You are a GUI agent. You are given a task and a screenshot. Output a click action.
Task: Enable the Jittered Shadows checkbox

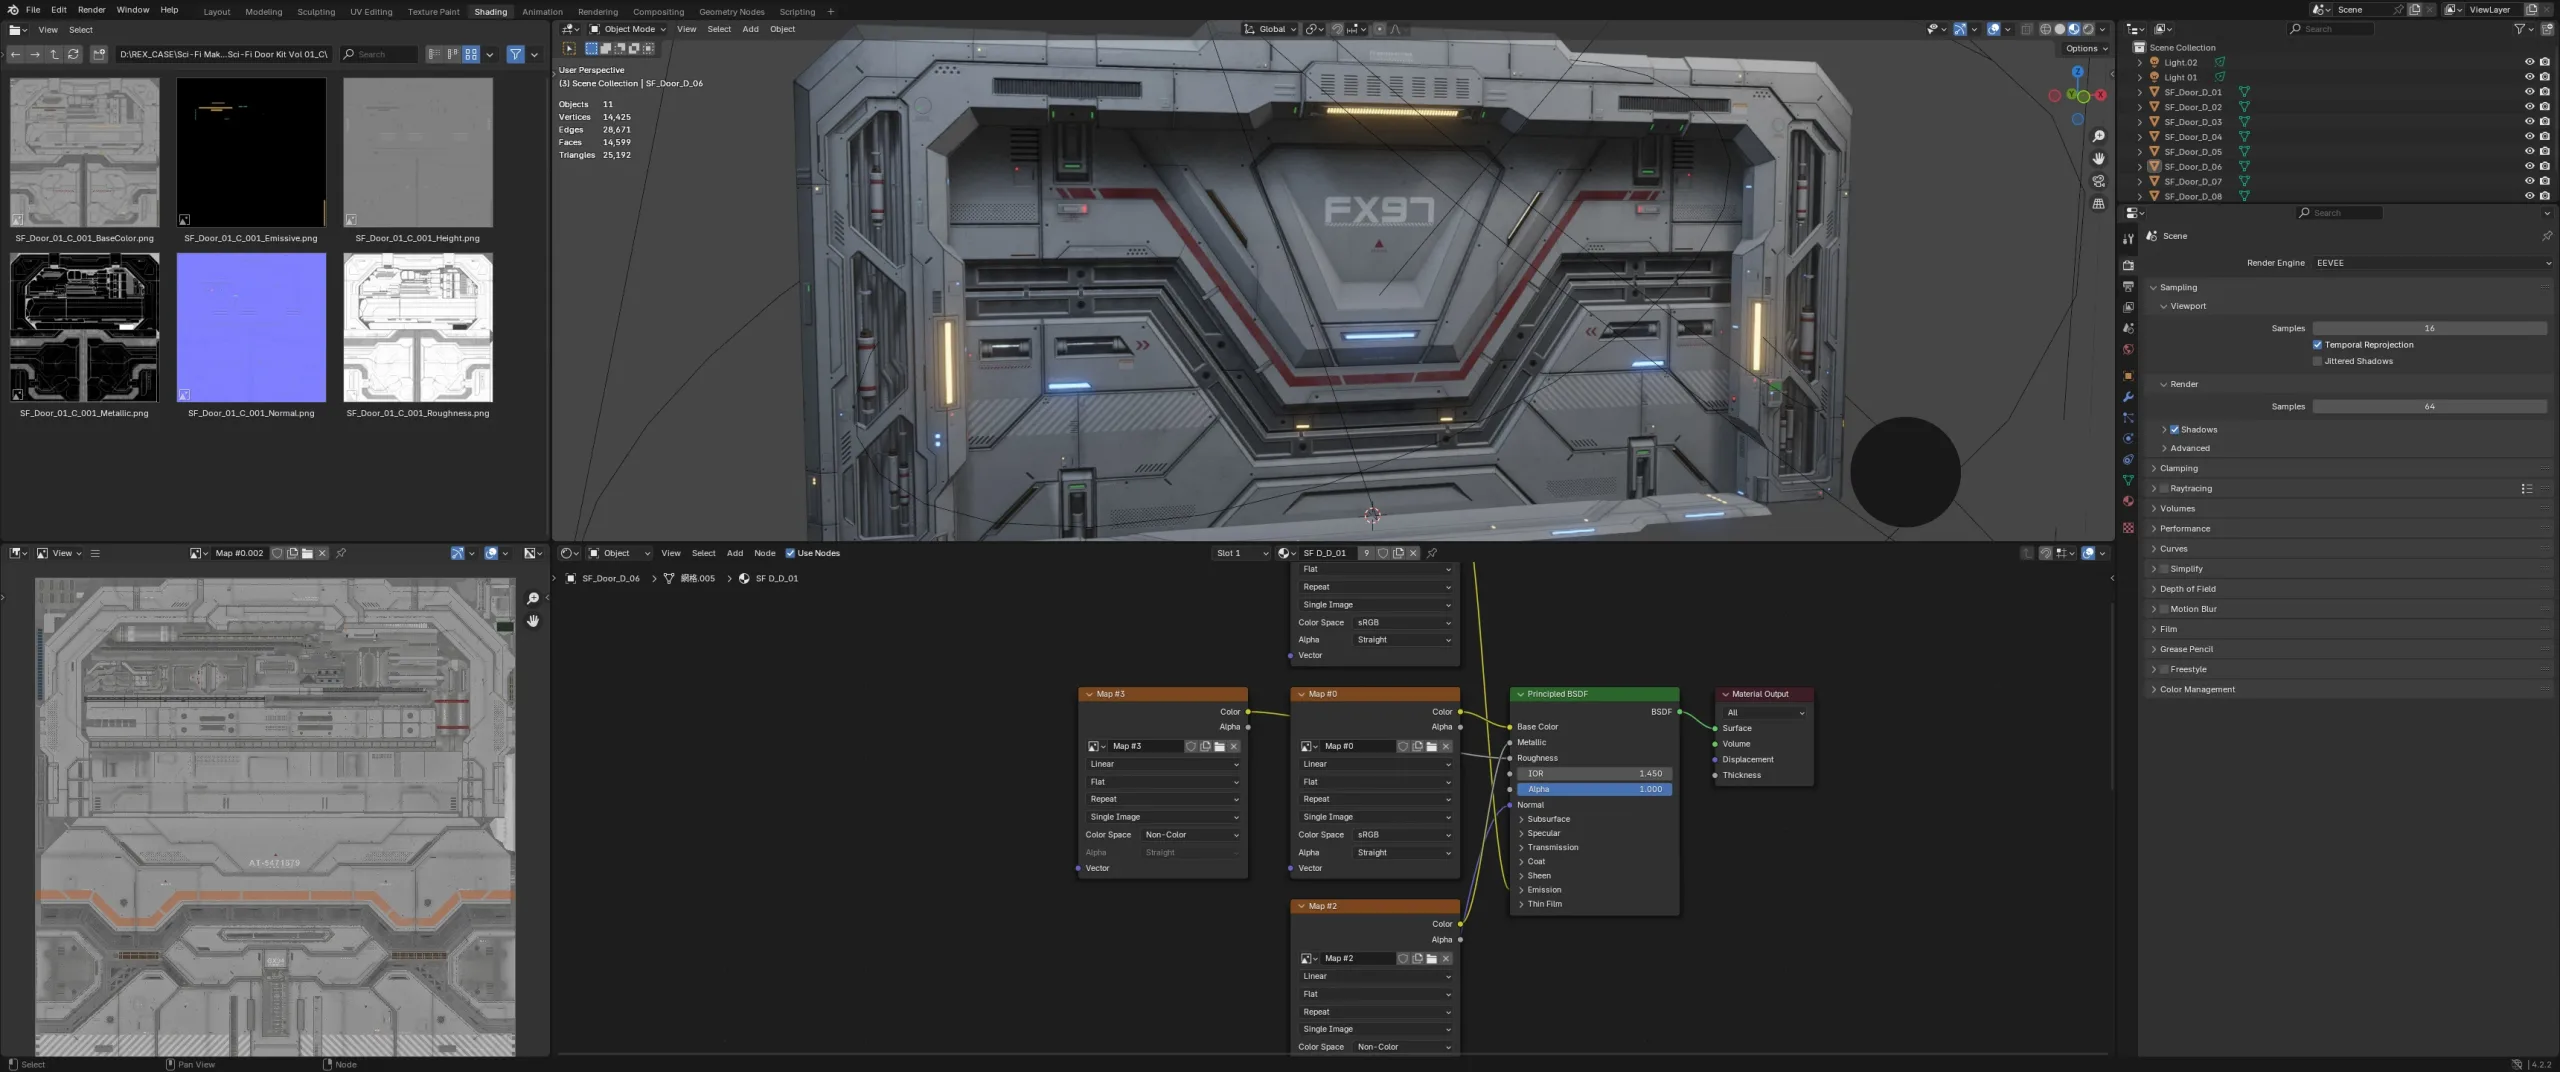click(x=2317, y=361)
